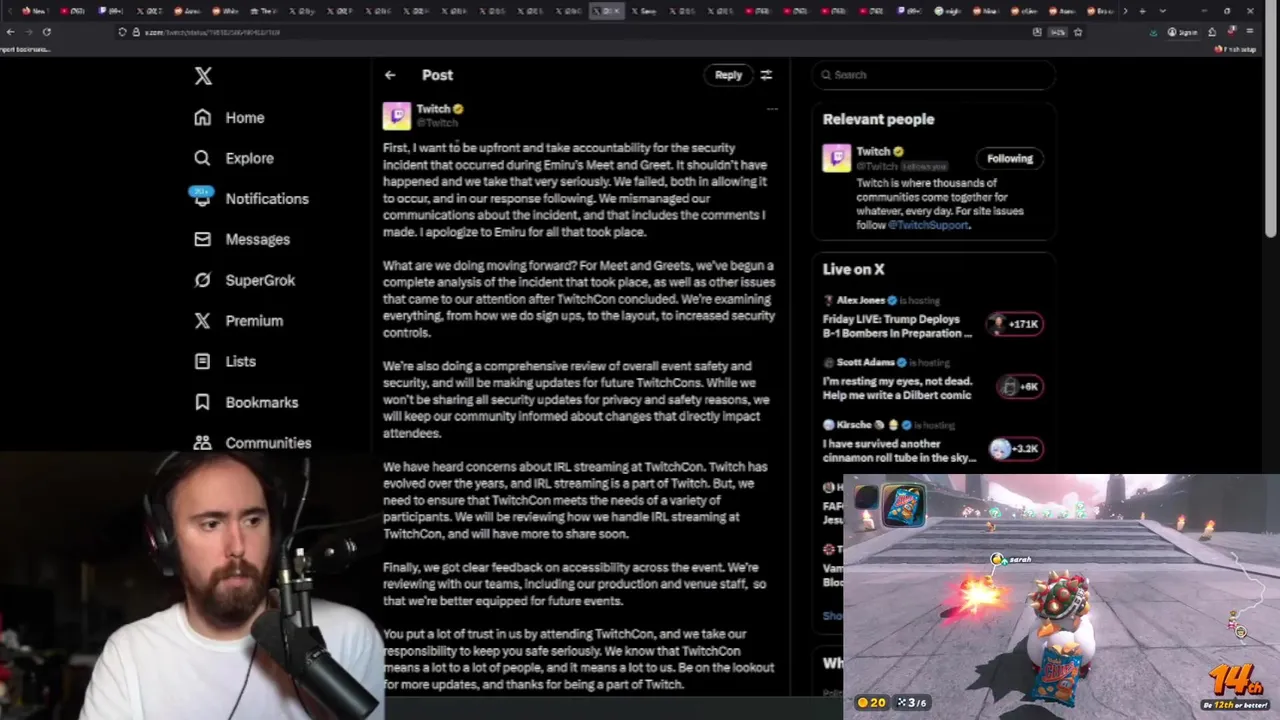Click the streamer webcam overlay
This screenshot has height=720, width=1280.
tap(190, 585)
